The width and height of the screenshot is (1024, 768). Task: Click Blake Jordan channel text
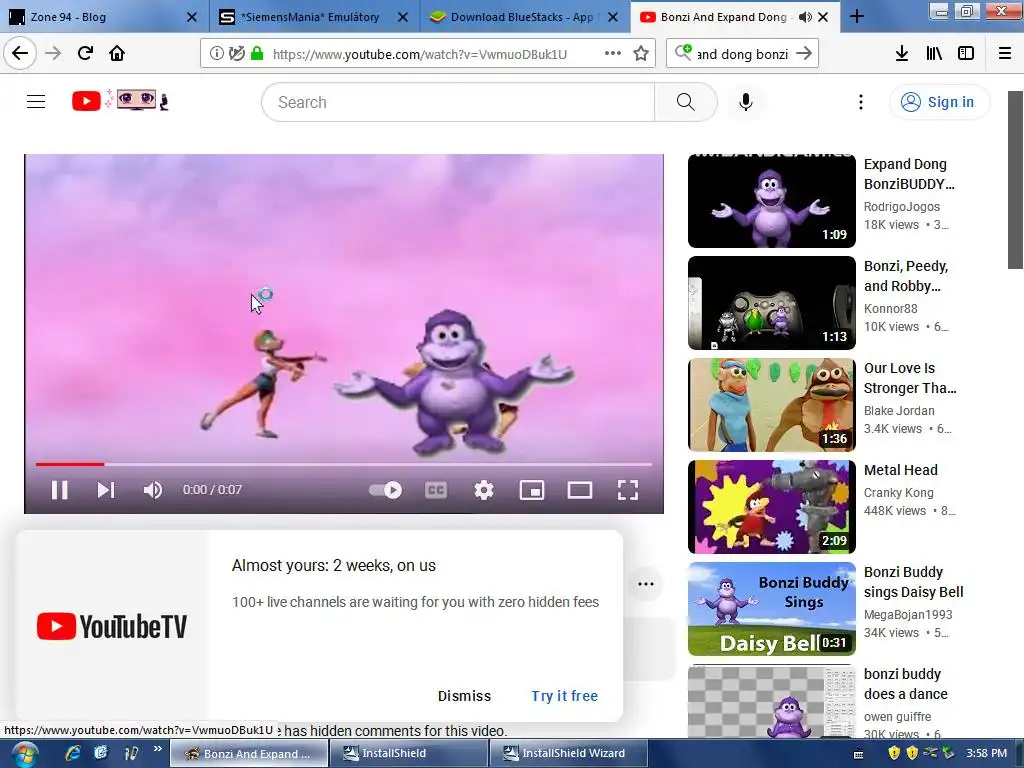pyautogui.click(x=899, y=411)
